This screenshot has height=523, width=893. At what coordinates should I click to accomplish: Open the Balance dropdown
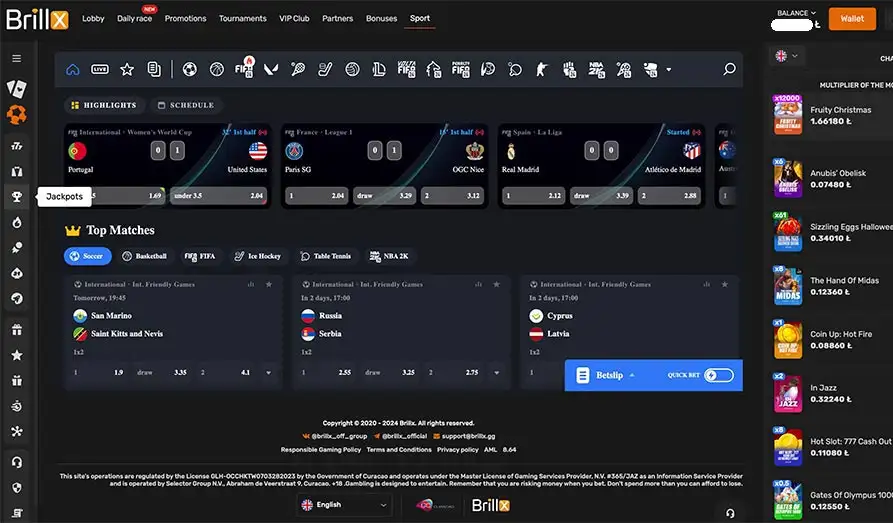click(x=796, y=13)
